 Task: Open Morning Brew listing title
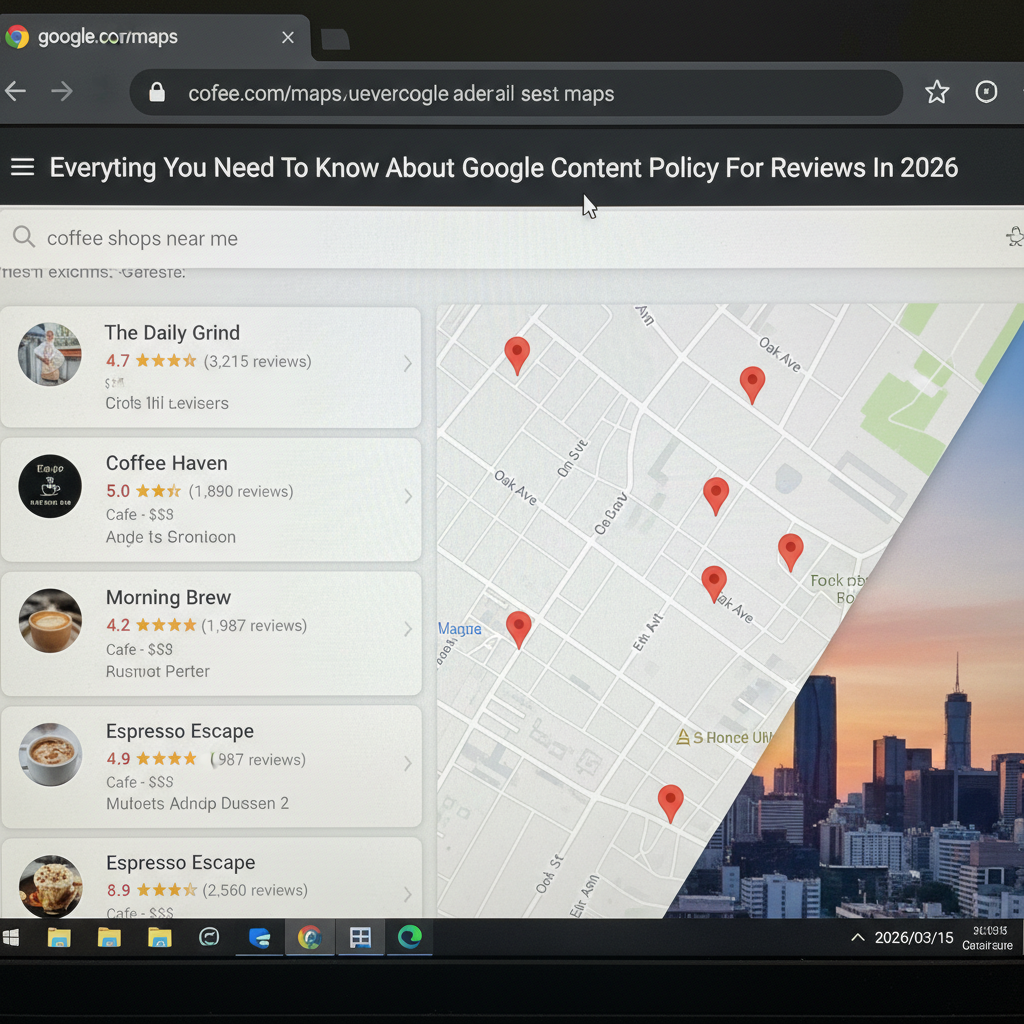point(168,598)
